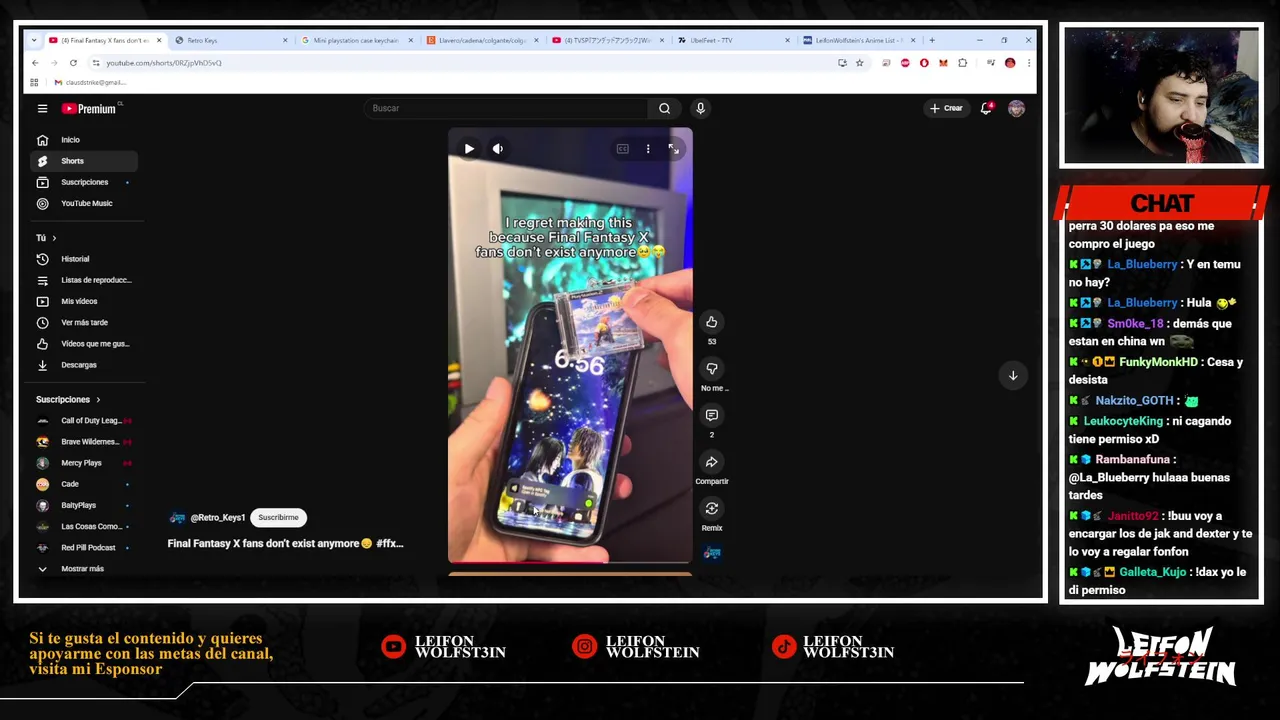Click the search magnifier button
The image size is (1280, 720).
pyautogui.click(x=664, y=108)
